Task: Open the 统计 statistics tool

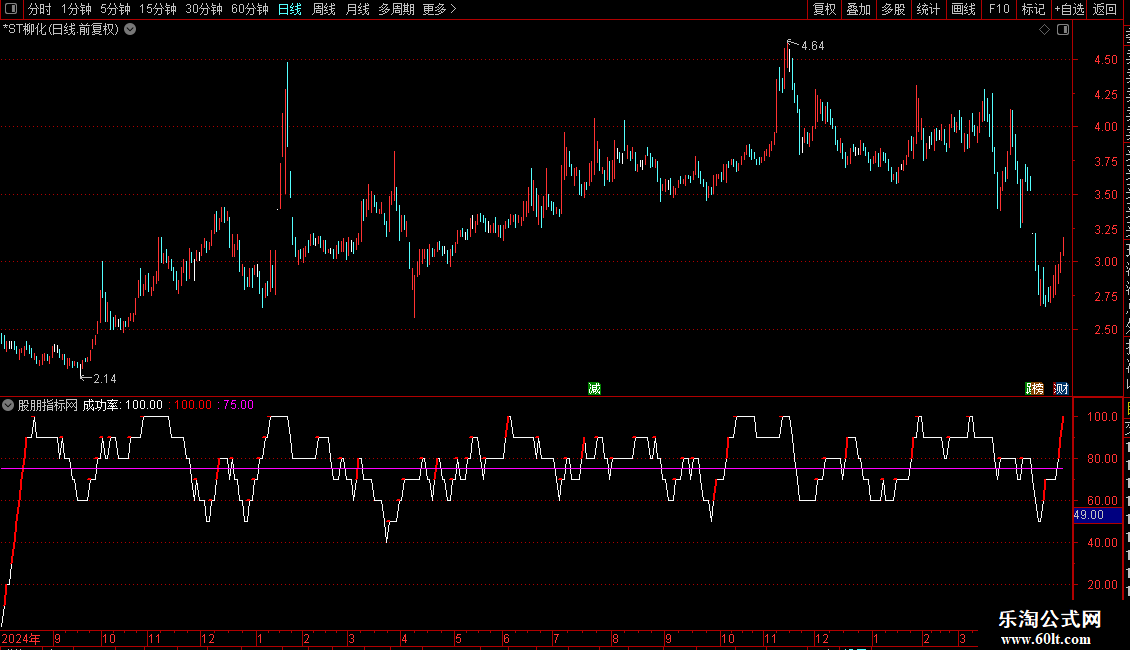Action: [x=928, y=9]
